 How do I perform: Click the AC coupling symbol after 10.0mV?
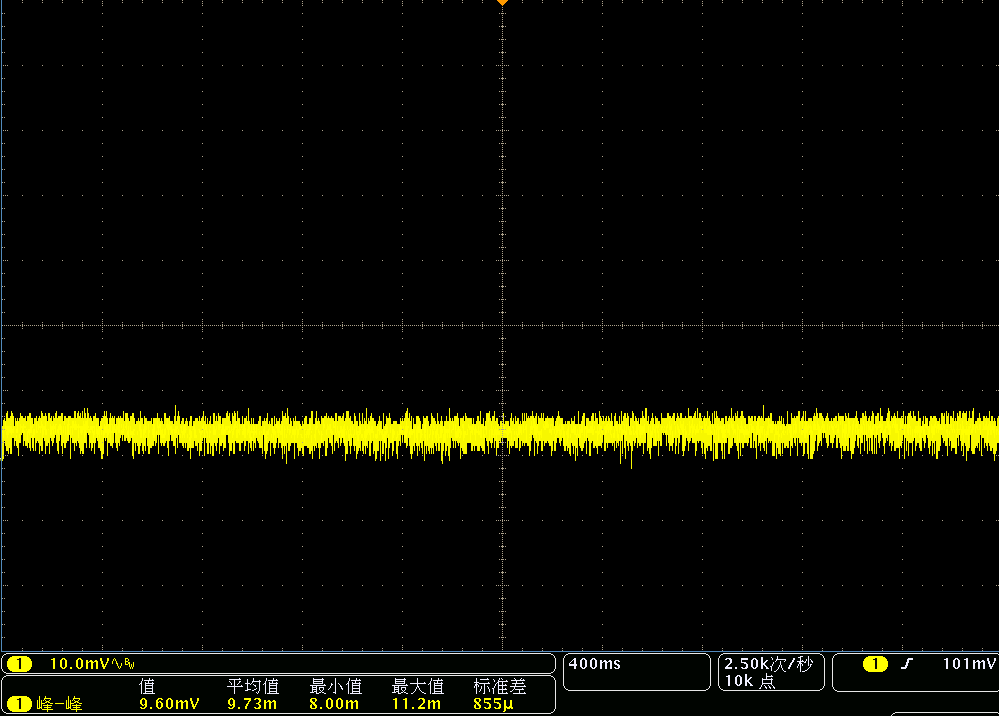[117, 664]
